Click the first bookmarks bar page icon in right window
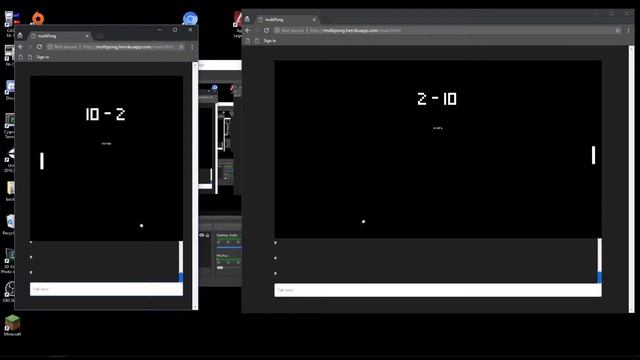This screenshot has width=640, height=360. tap(248, 41)
